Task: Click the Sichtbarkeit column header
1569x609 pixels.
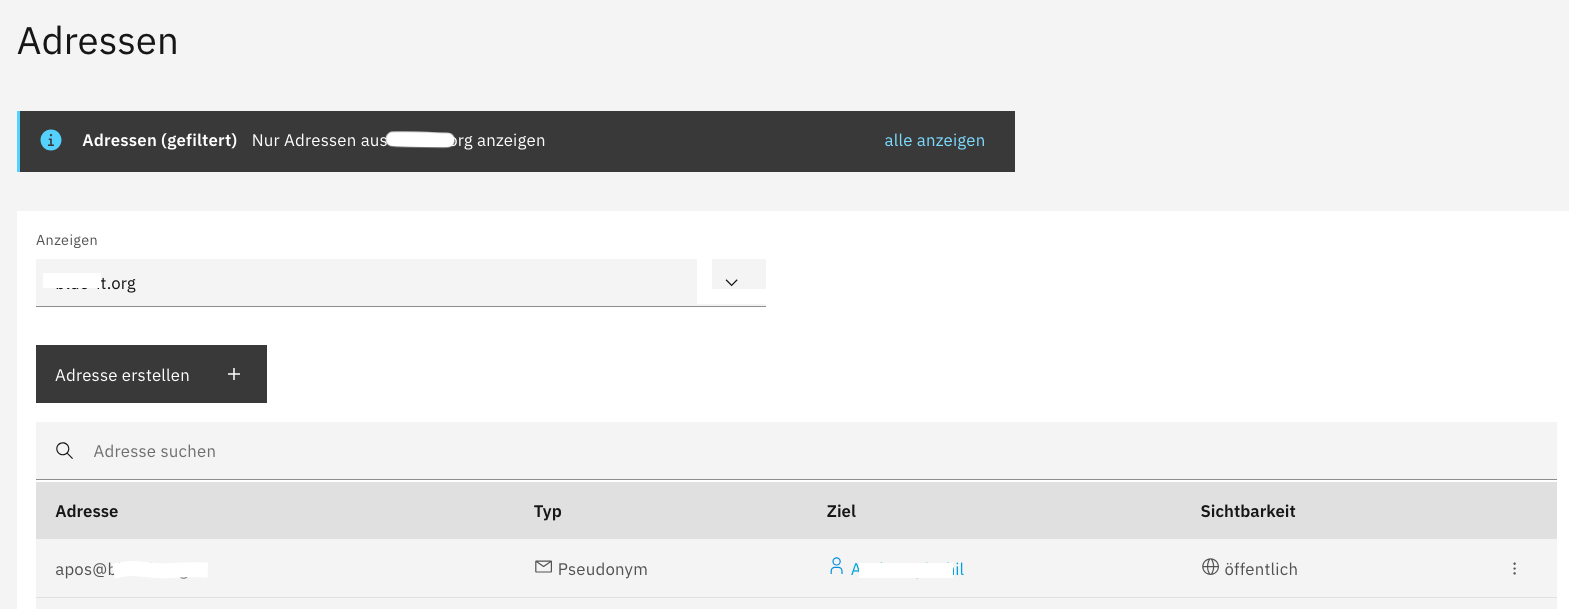Action: (x=1247, y=511)
